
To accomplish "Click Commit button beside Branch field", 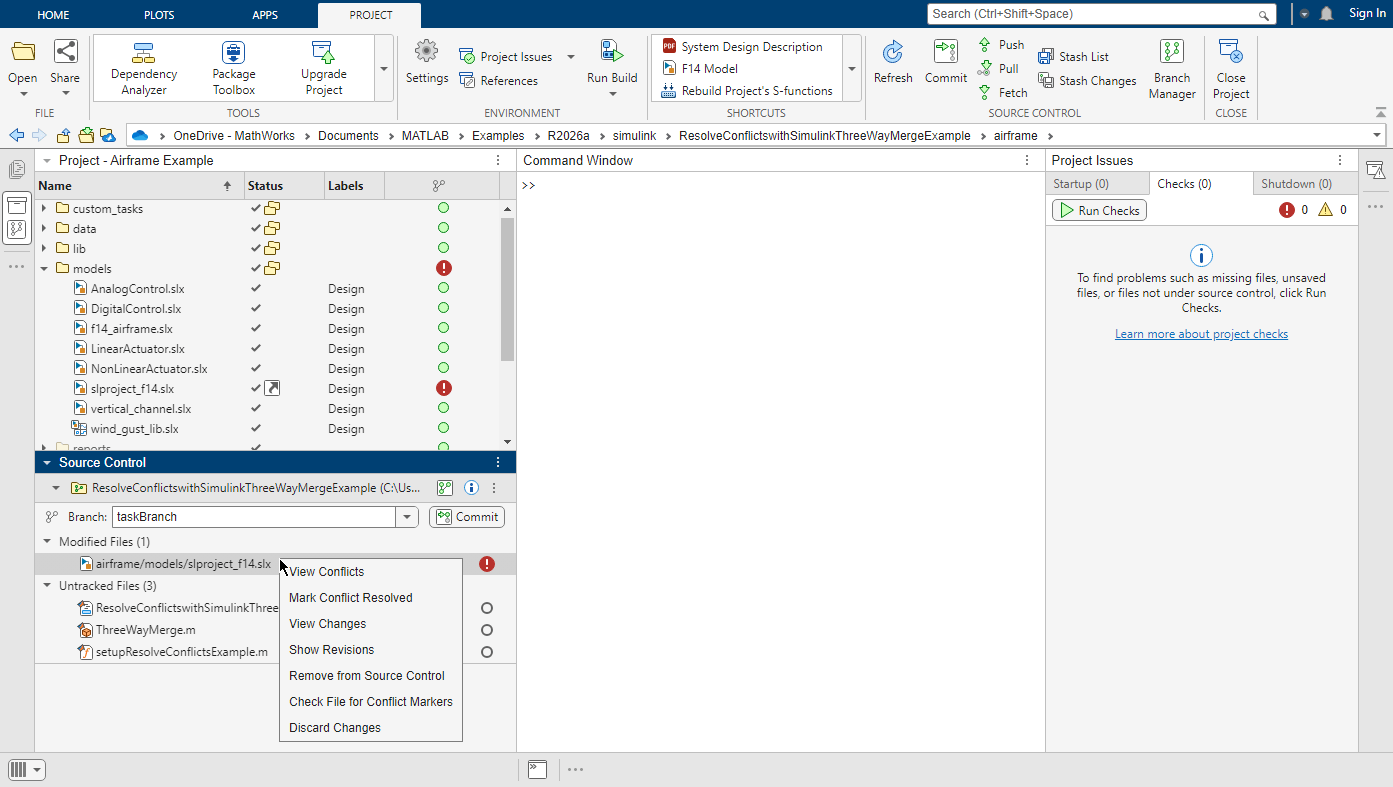I will 467,517.
